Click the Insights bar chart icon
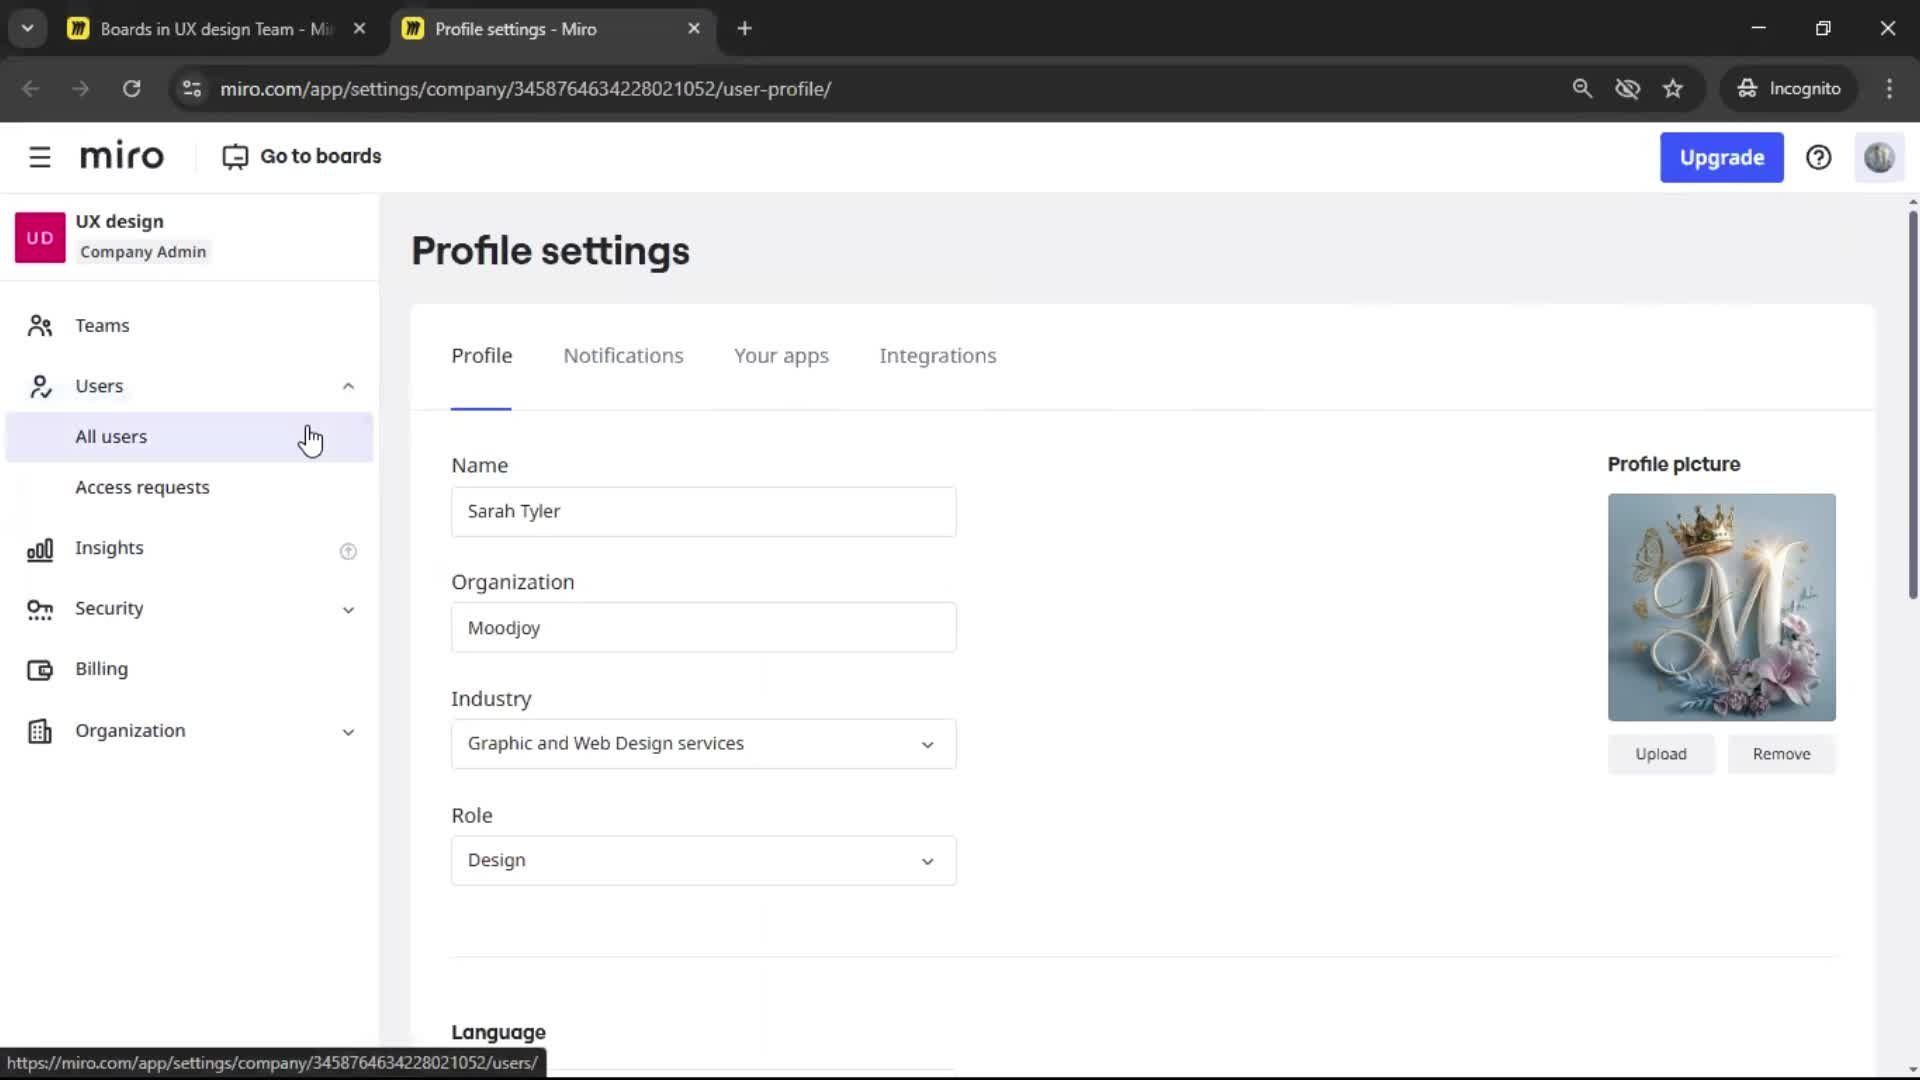Image resolution: width=1920 pixels, height=1080 pixels. click(x=40, y=549)
